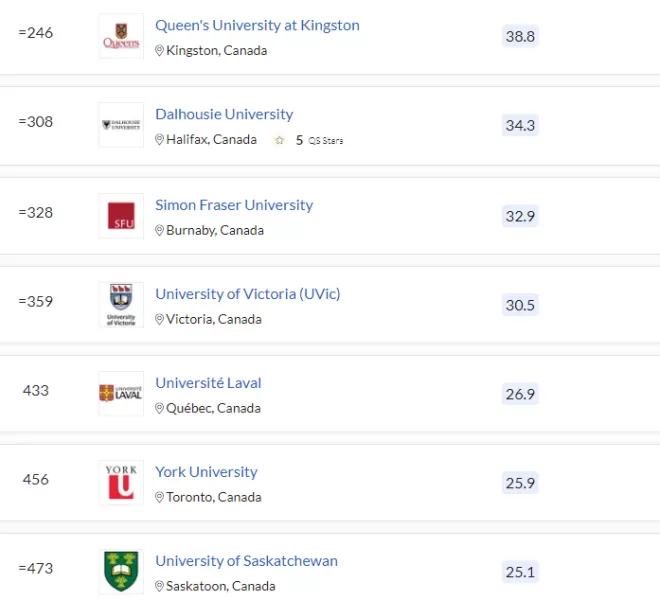Click the Queen's University logo thumbnail

click(121, 36)
